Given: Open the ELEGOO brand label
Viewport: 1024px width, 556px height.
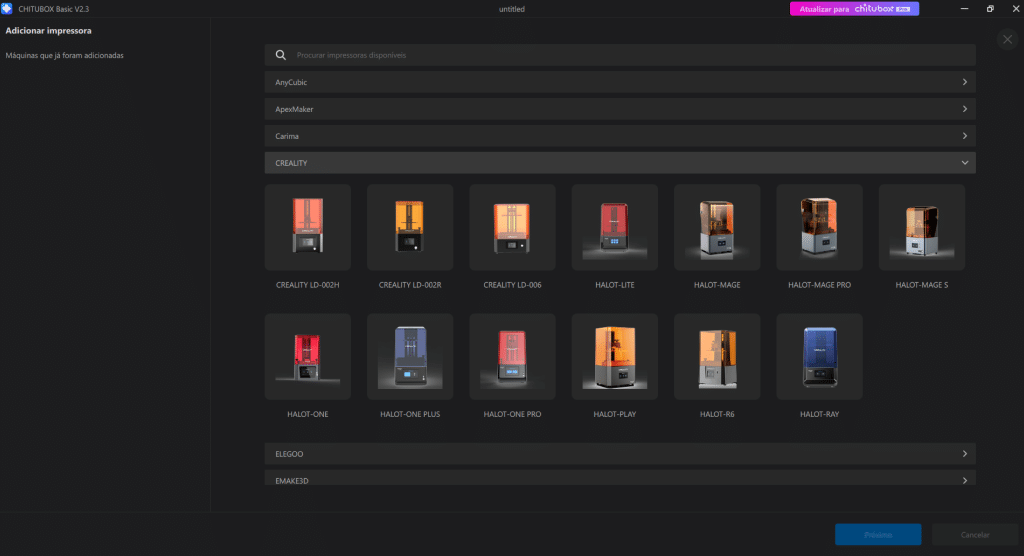Looking at the screenshot, I should (x=289, y=453).
